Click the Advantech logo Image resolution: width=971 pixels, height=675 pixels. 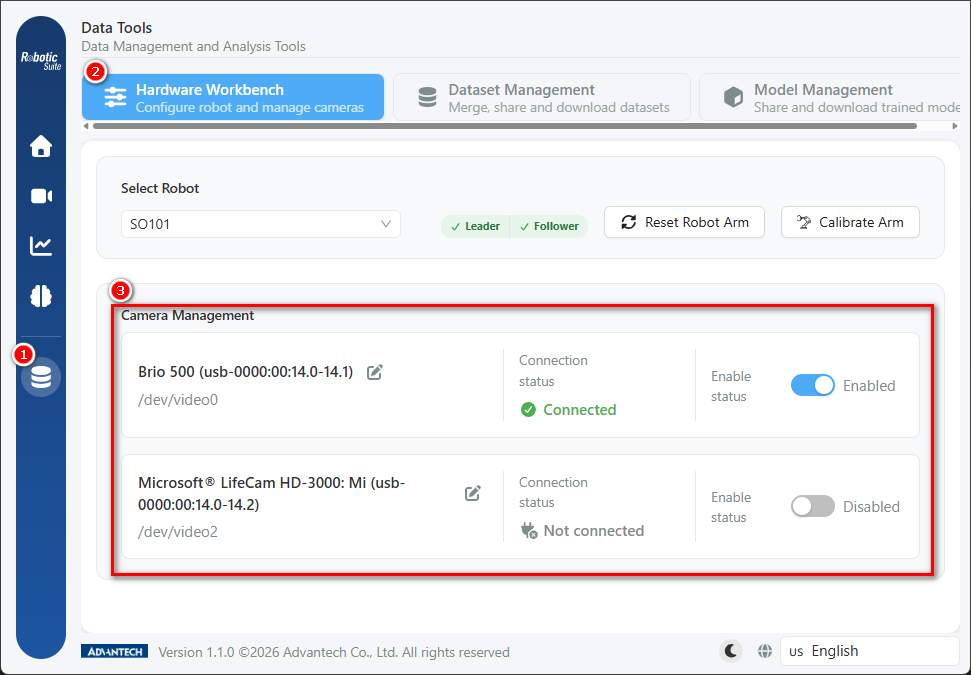tap(115, 651)
